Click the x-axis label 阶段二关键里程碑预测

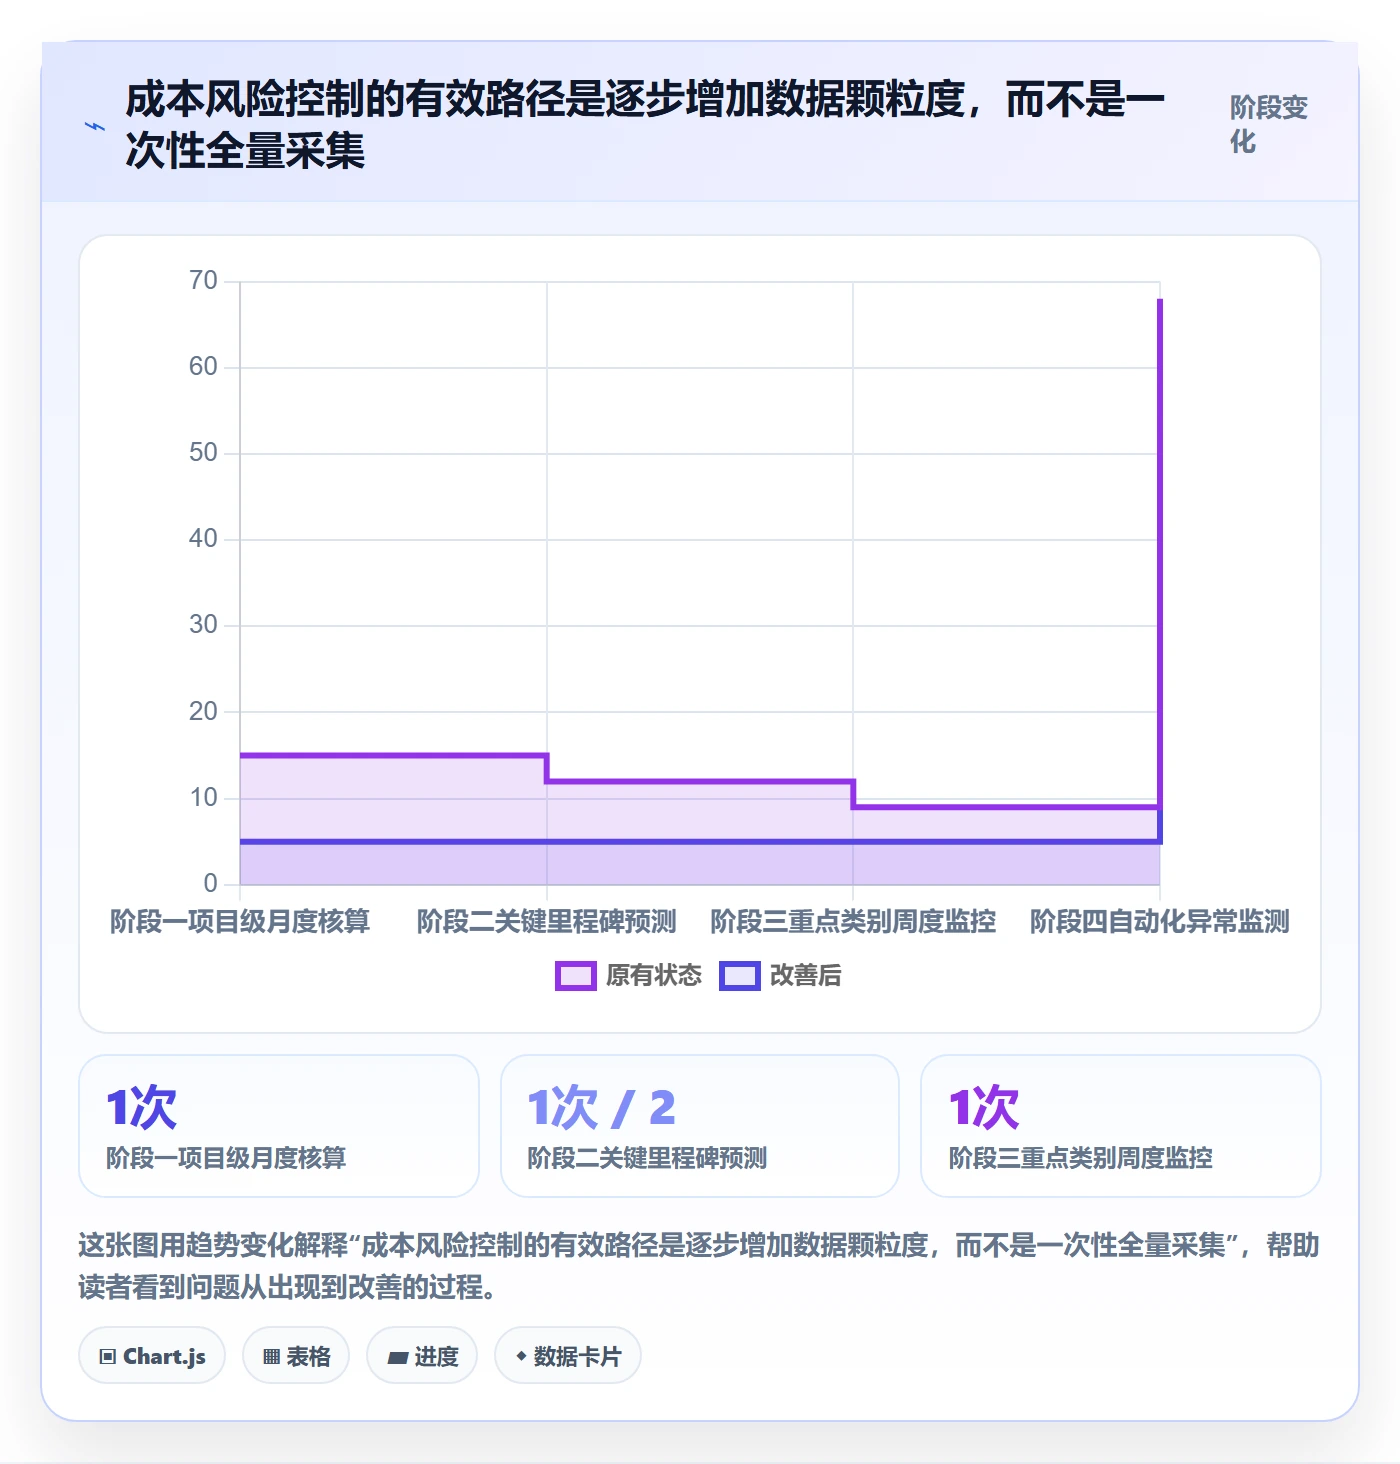click(x=547, y=921)
